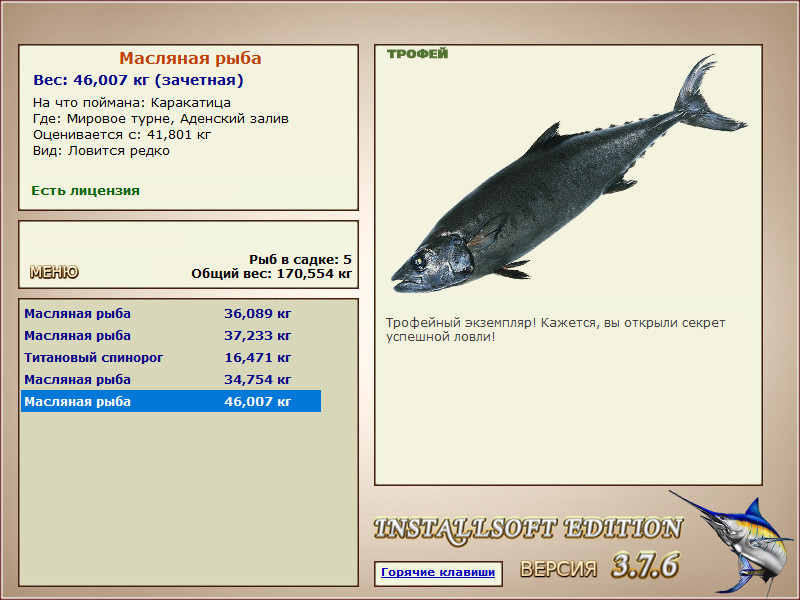The width and height of the screenshot is (800, 600).
Task: Select the Титановый спинорог 16,471 кг row
Action: click(171, 357)
